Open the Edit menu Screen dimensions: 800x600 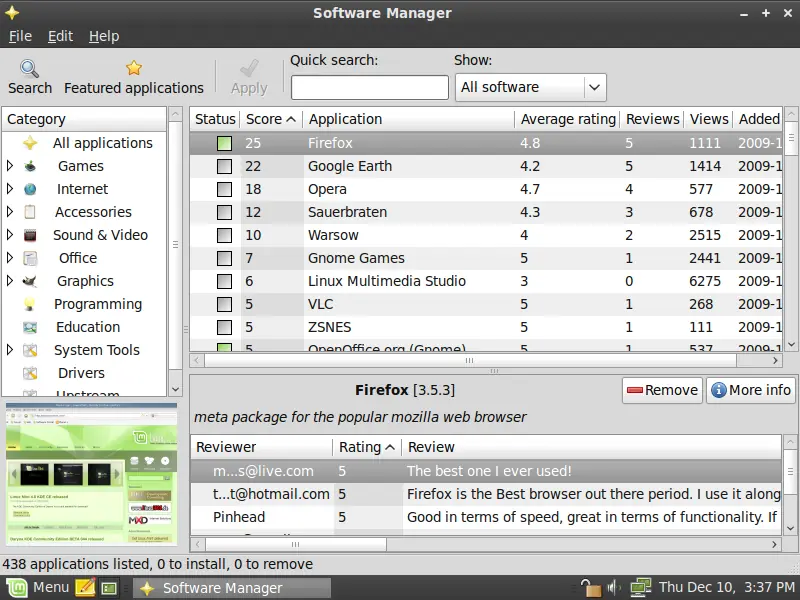[x=61, y=36]
